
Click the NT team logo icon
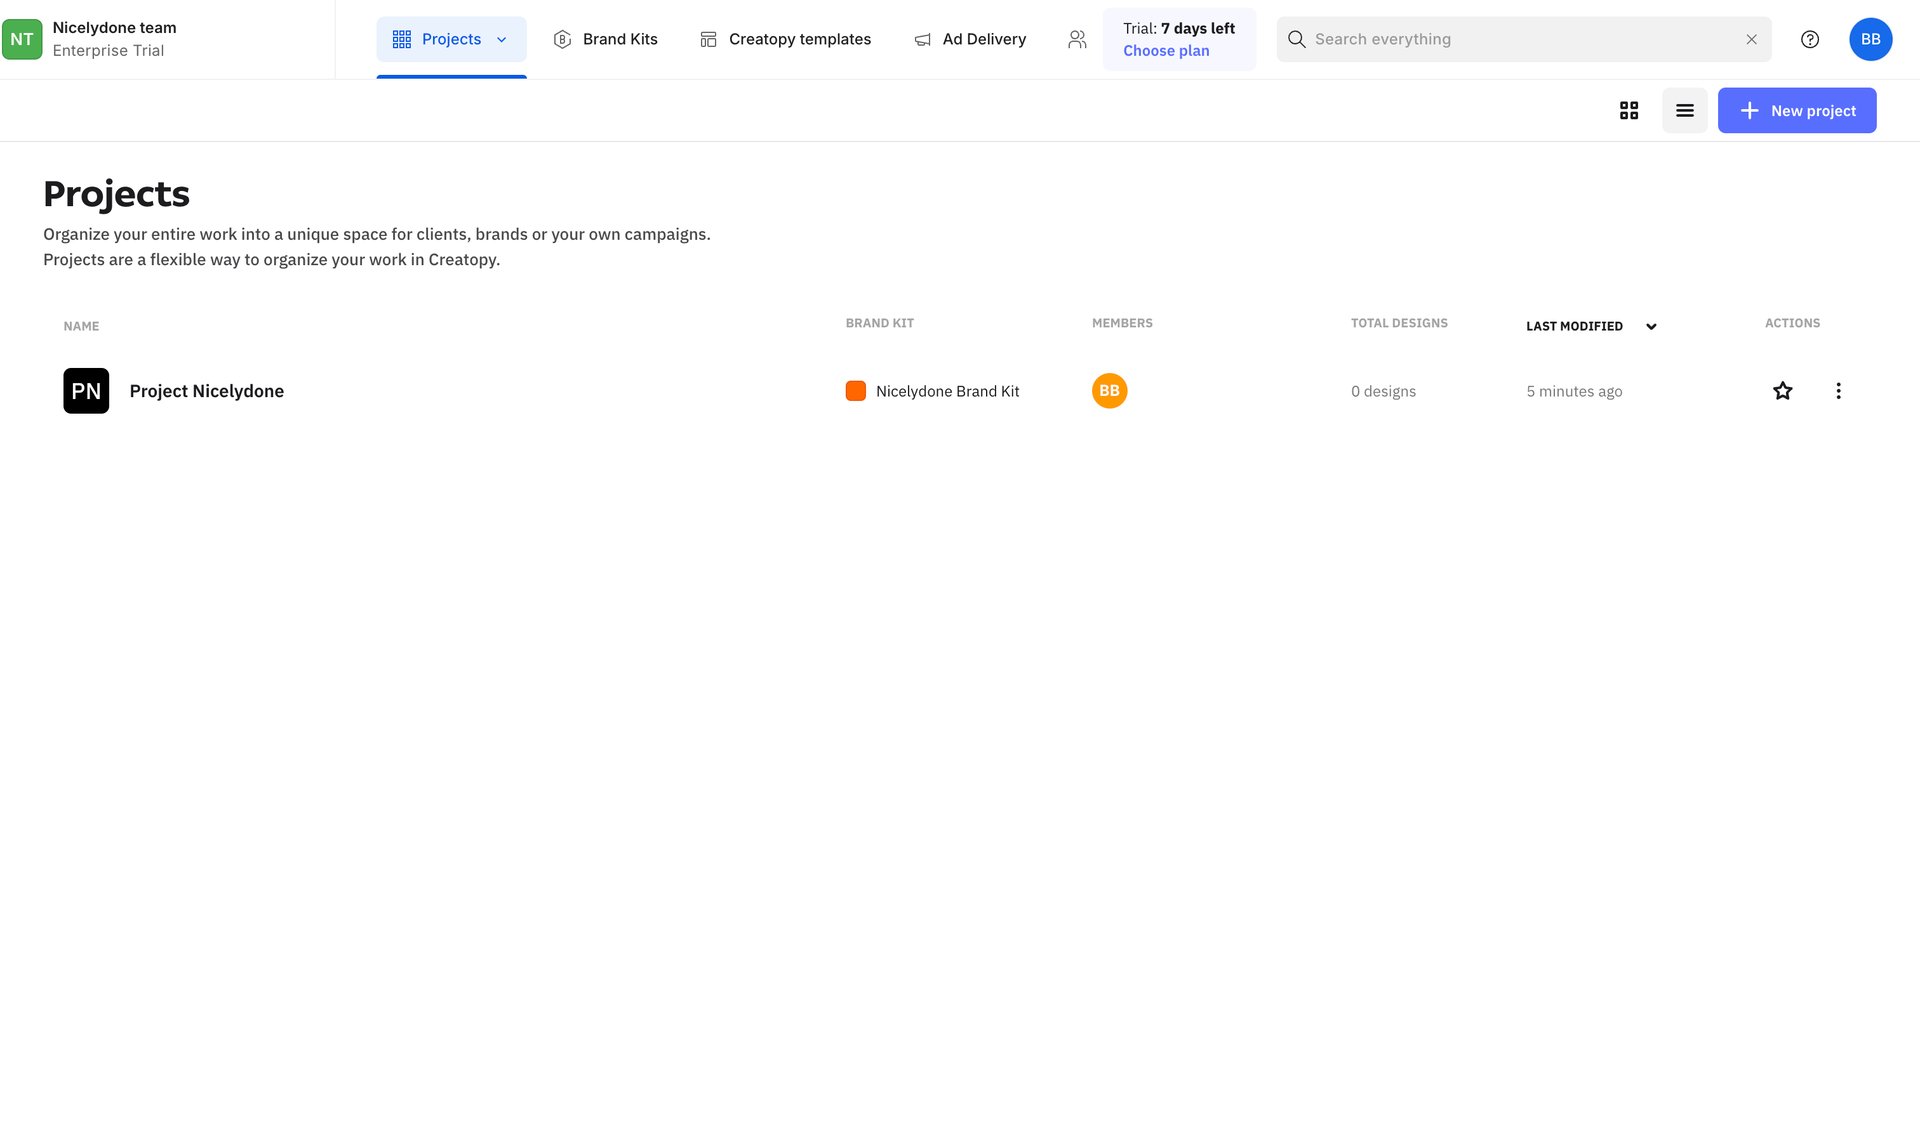tap(22, 39)
